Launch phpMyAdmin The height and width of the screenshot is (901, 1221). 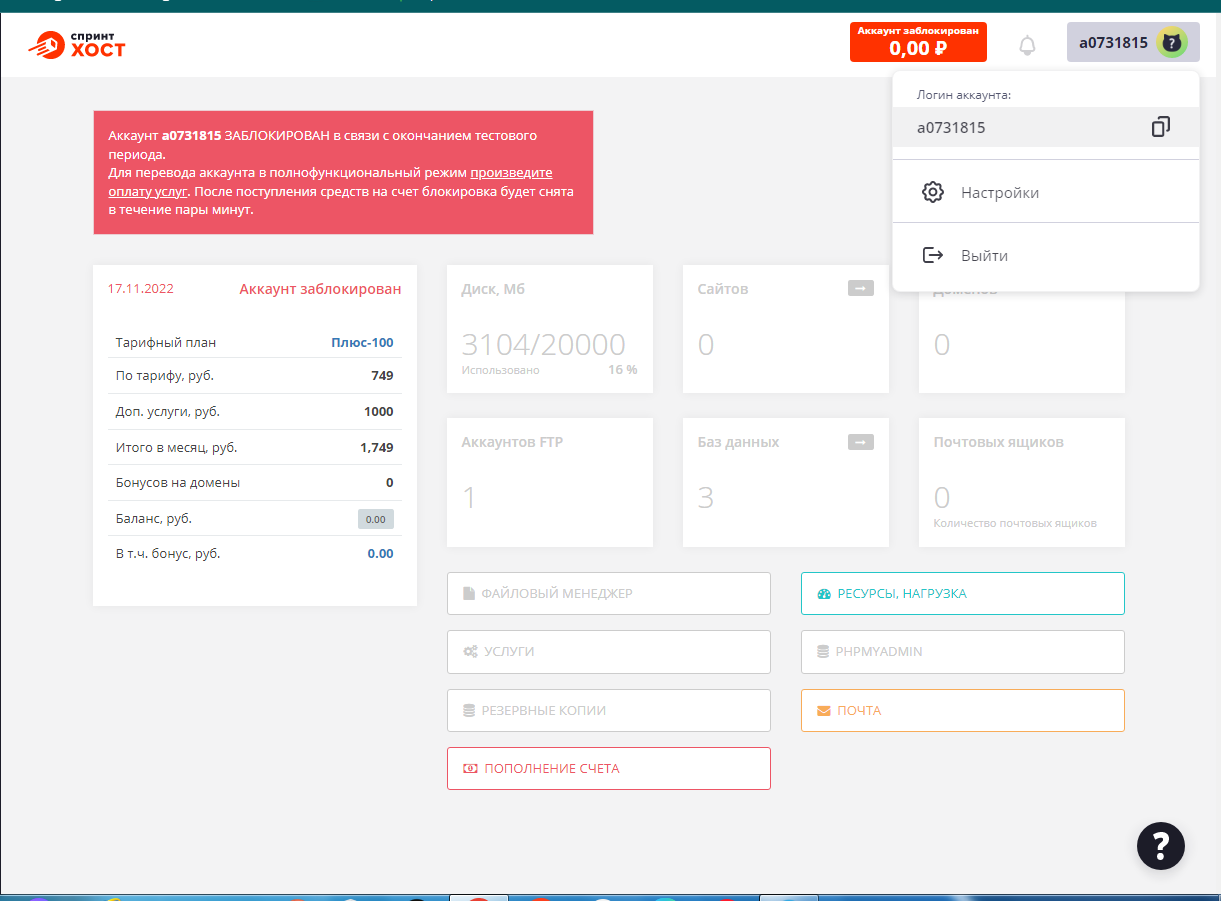tap(962, 651)
